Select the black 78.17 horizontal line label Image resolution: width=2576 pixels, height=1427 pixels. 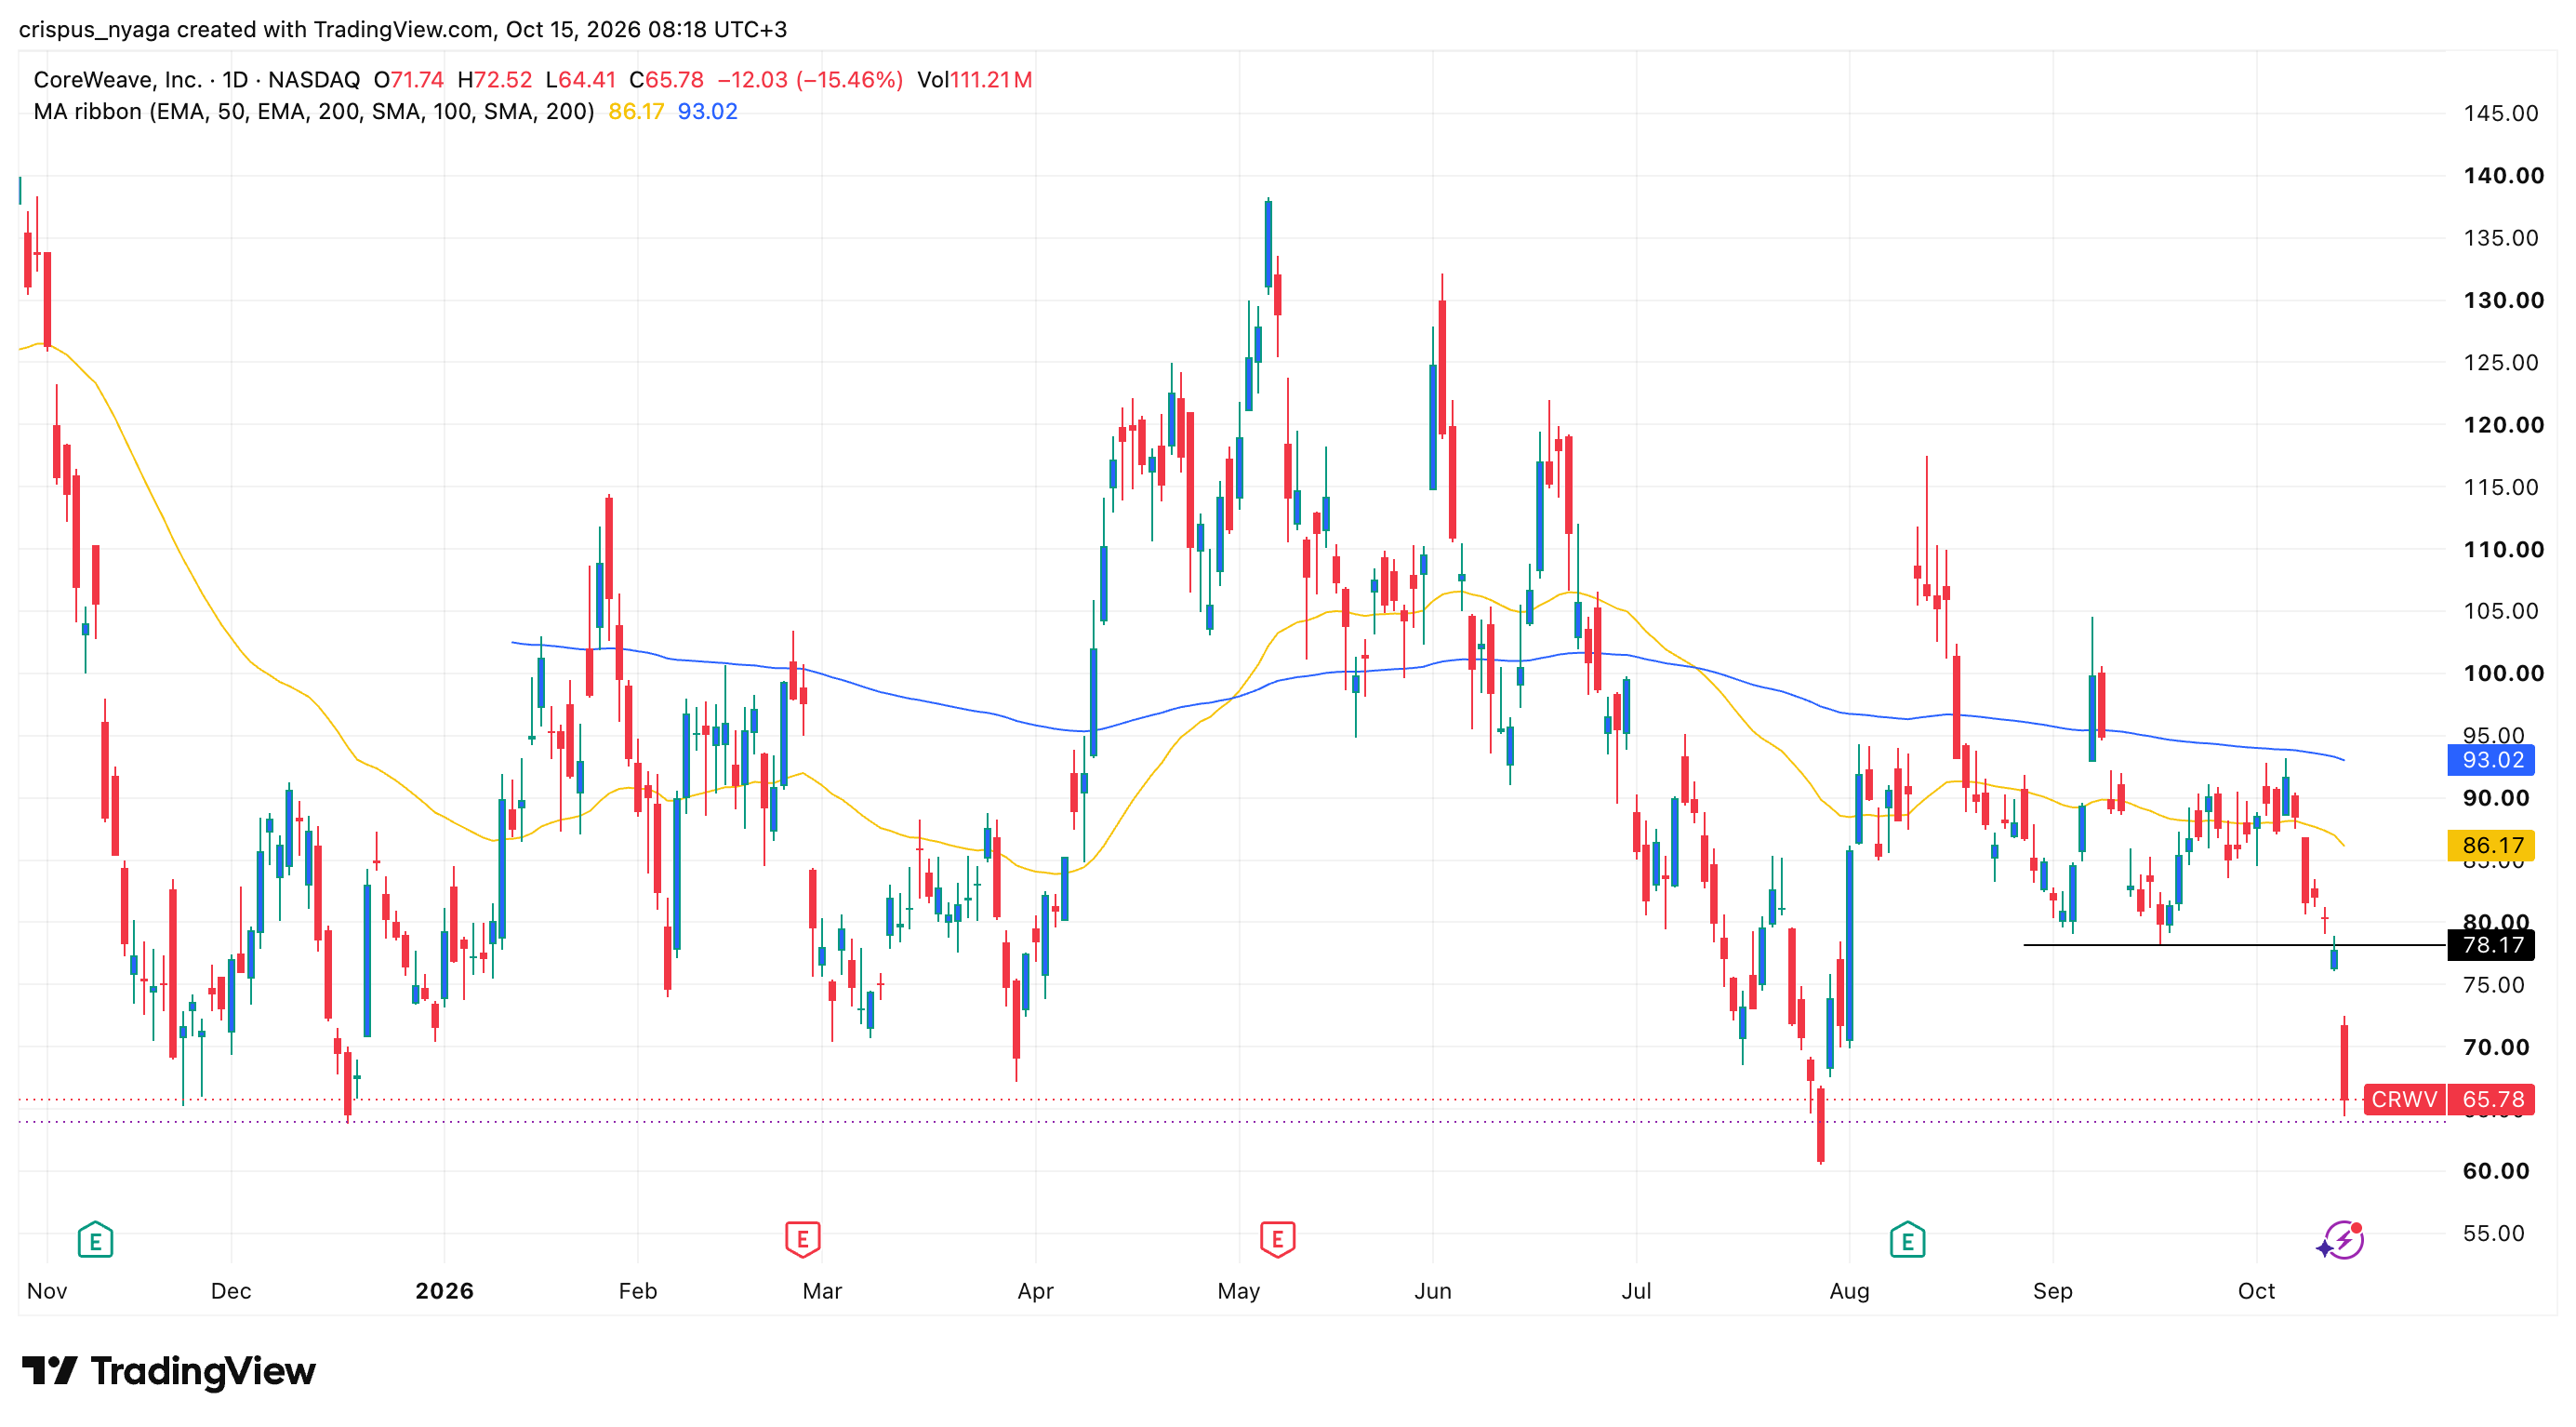point(2491,944)
